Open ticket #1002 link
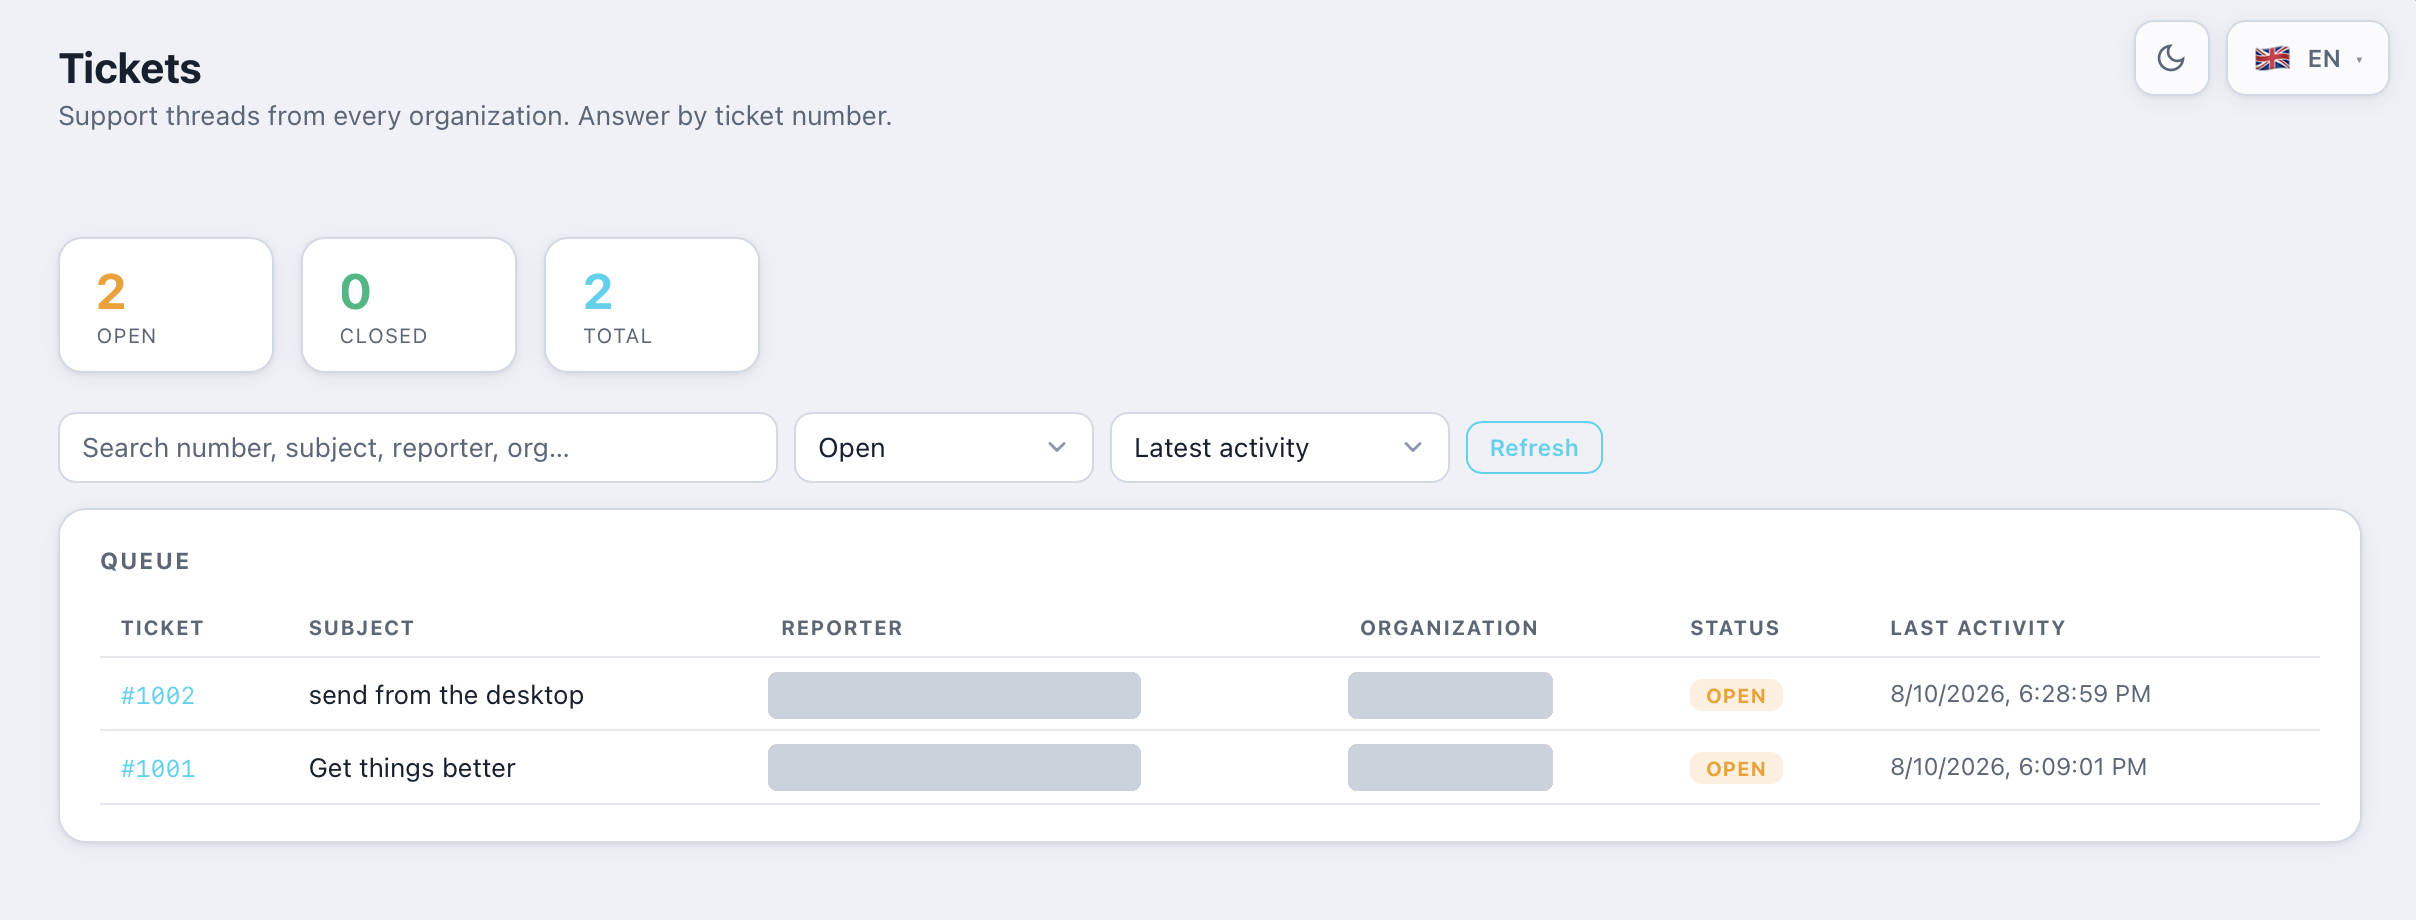 (158, 695)
